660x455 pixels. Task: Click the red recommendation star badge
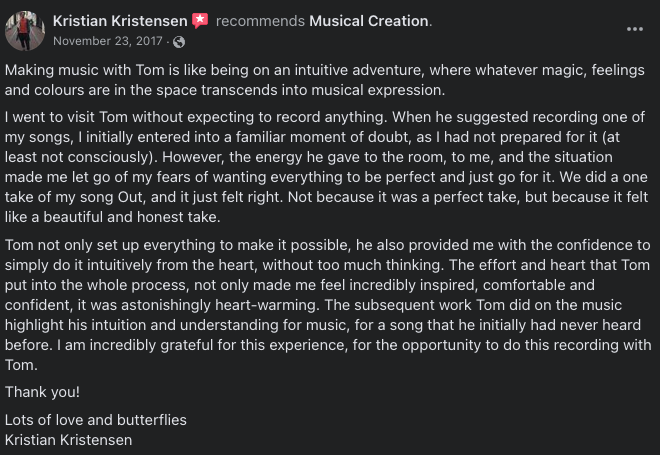coord(200,21)
